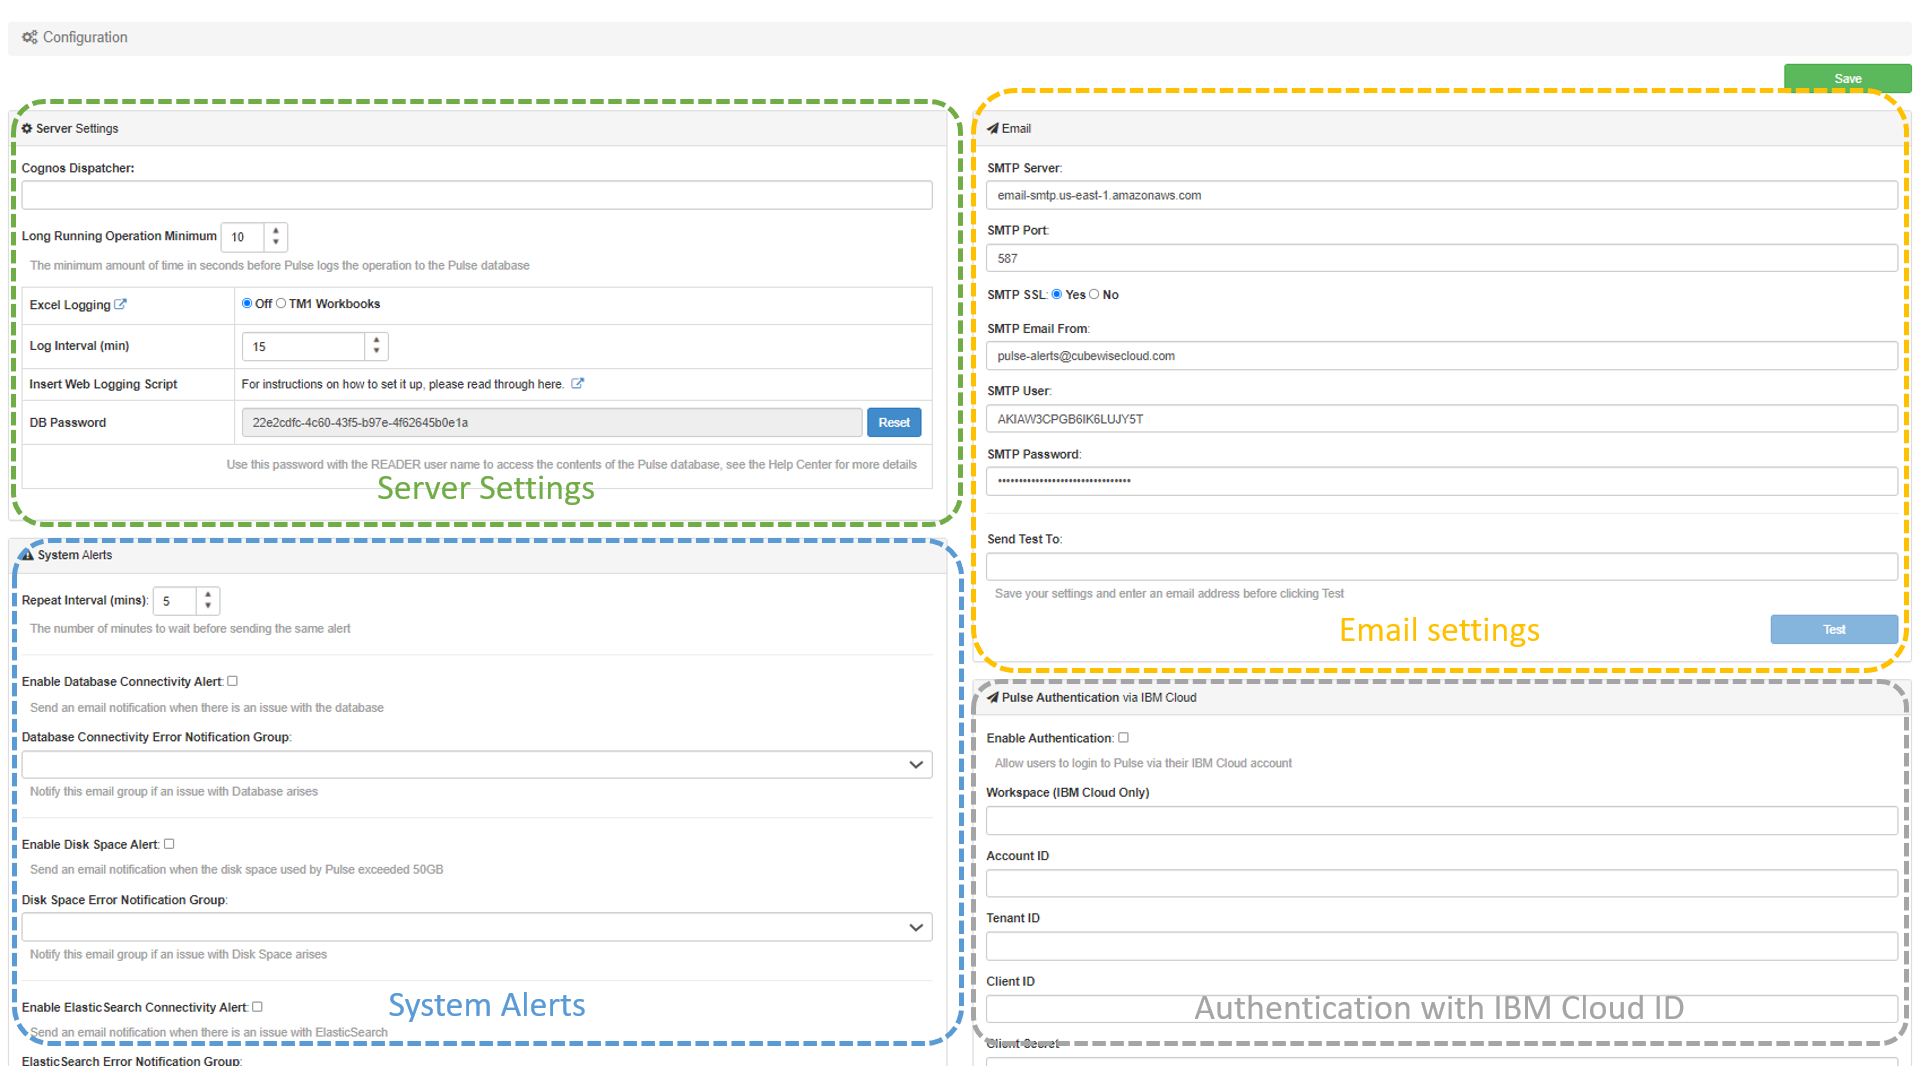This screenshot has width=1919, height=1079.
Task: Click the green Save button
Action: pos(1847,79)
